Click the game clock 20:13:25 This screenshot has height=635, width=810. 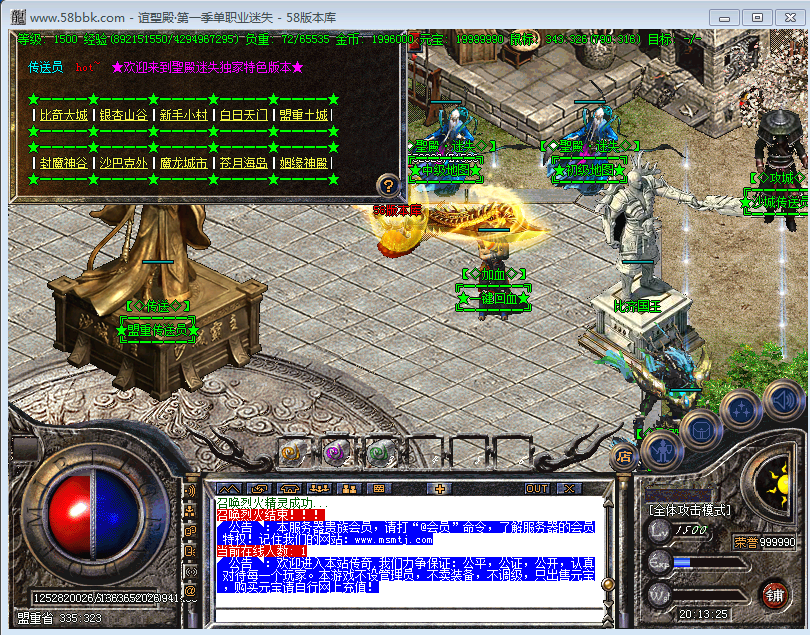pyautogui.click(x=703, y=614)
